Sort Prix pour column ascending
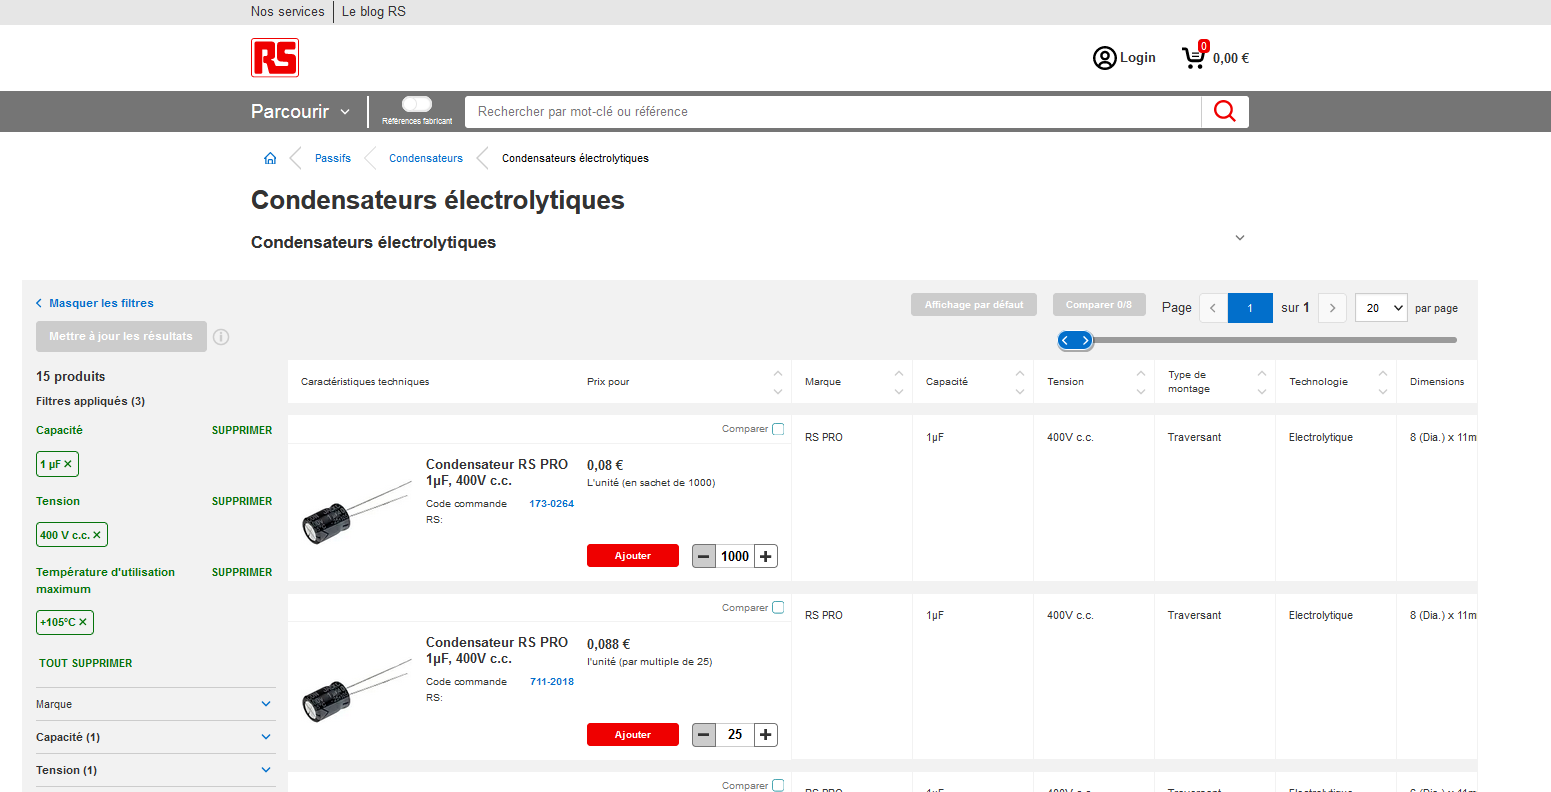Viewport: 1551px width, 792px height. (x=778, y=373)
